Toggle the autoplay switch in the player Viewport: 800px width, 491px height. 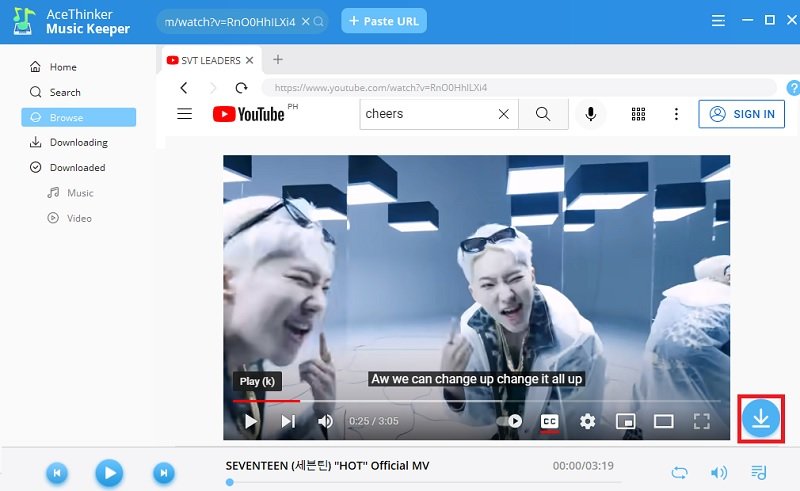(x=510, y=422)
